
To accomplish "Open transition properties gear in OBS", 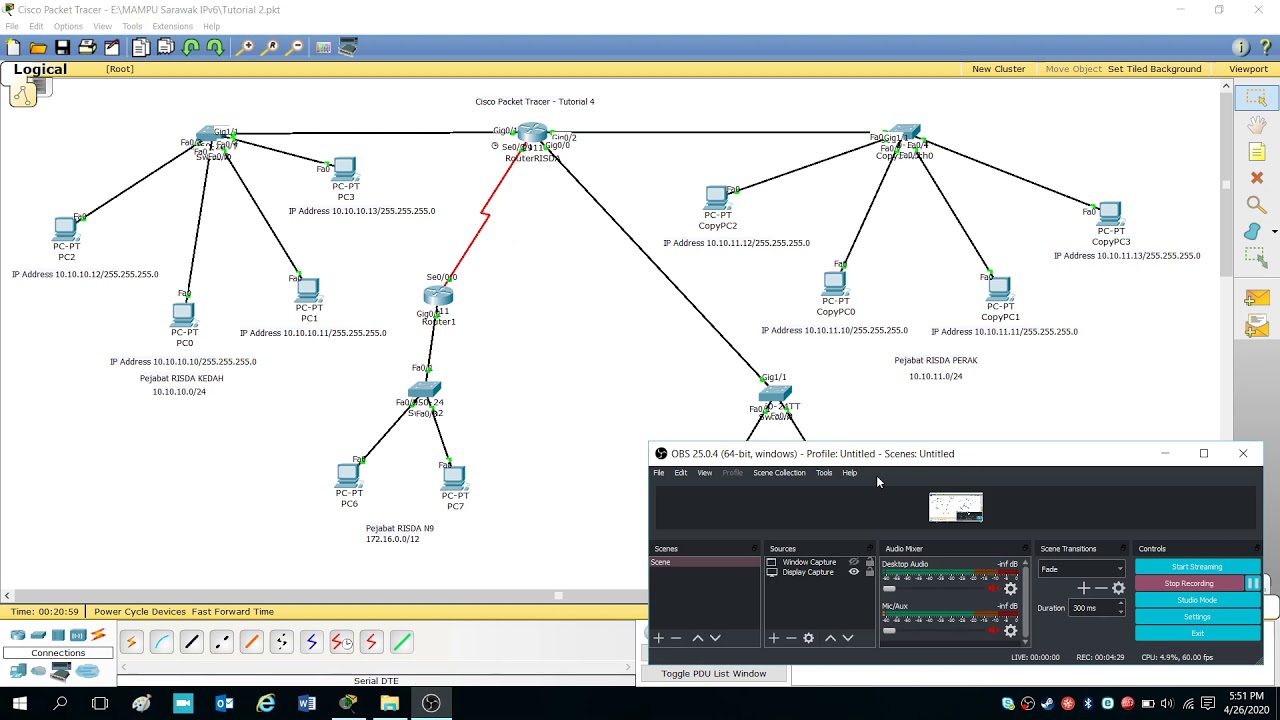I will [1119, 588].
